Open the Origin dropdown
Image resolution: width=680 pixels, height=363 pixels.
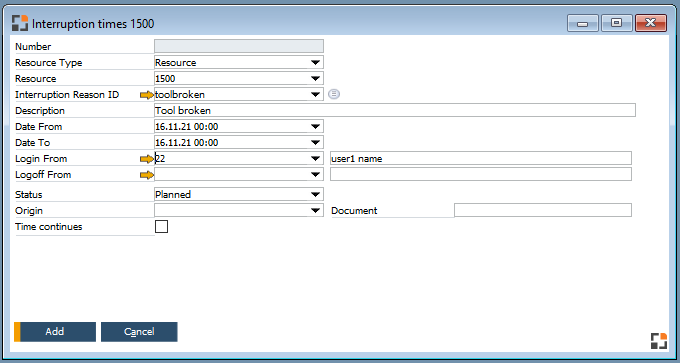point(315,210)
